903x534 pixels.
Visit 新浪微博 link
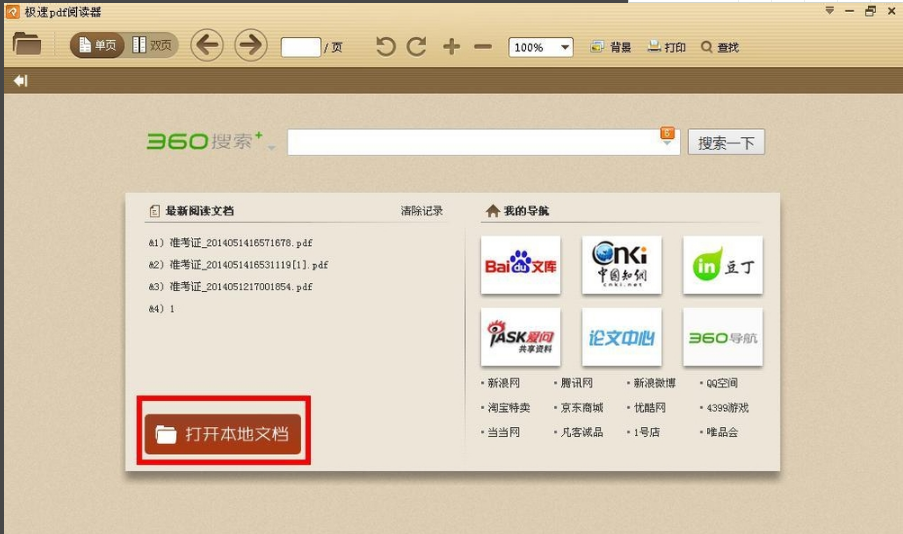(x=654, y=383)
